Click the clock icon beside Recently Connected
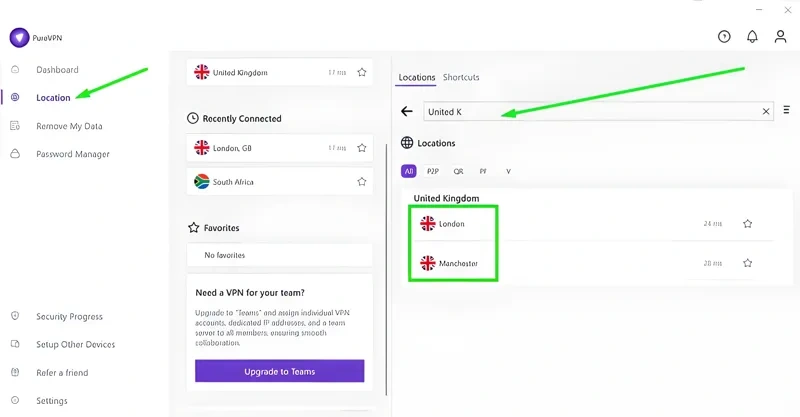Image resolution: width=800 pixels, height=417 pixels. [192, 118]
